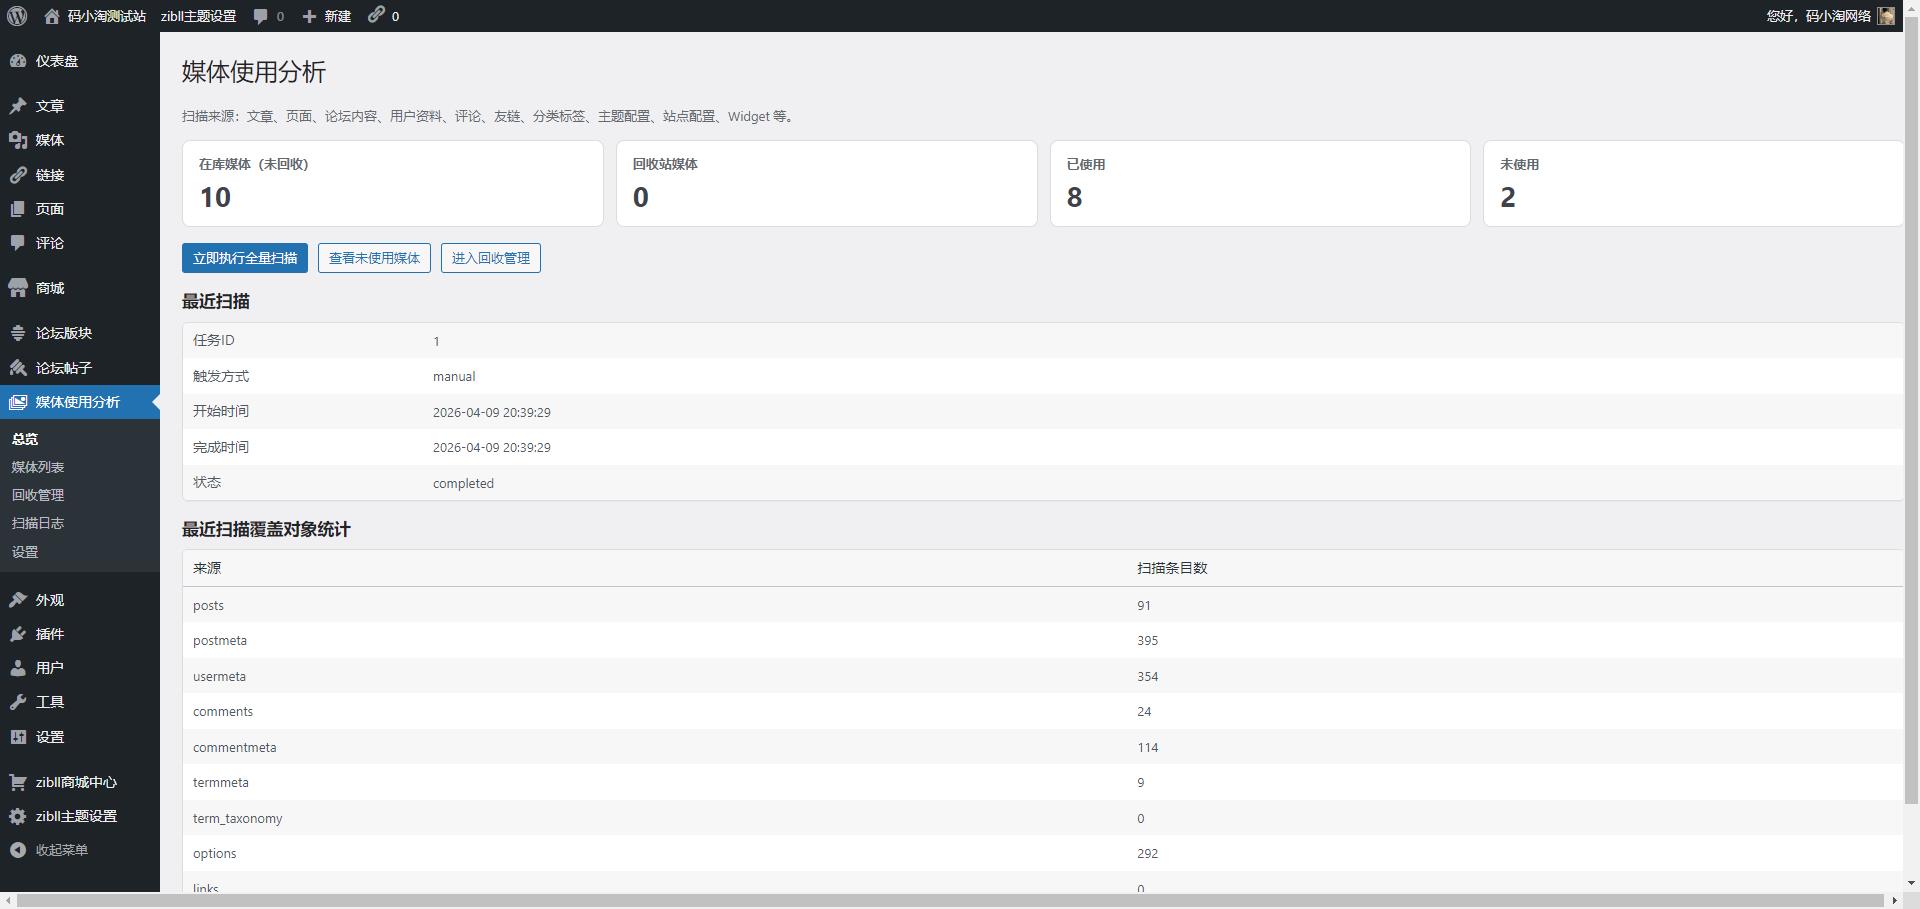This screenshot has height=909, width=1920.
Task: Click the 查看未使用媒体 button
Action: click(x=374, y=258)
